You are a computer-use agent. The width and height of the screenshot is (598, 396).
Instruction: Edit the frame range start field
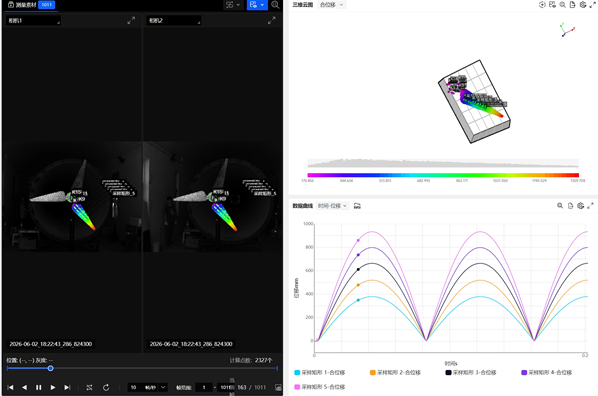coord(204,387)
